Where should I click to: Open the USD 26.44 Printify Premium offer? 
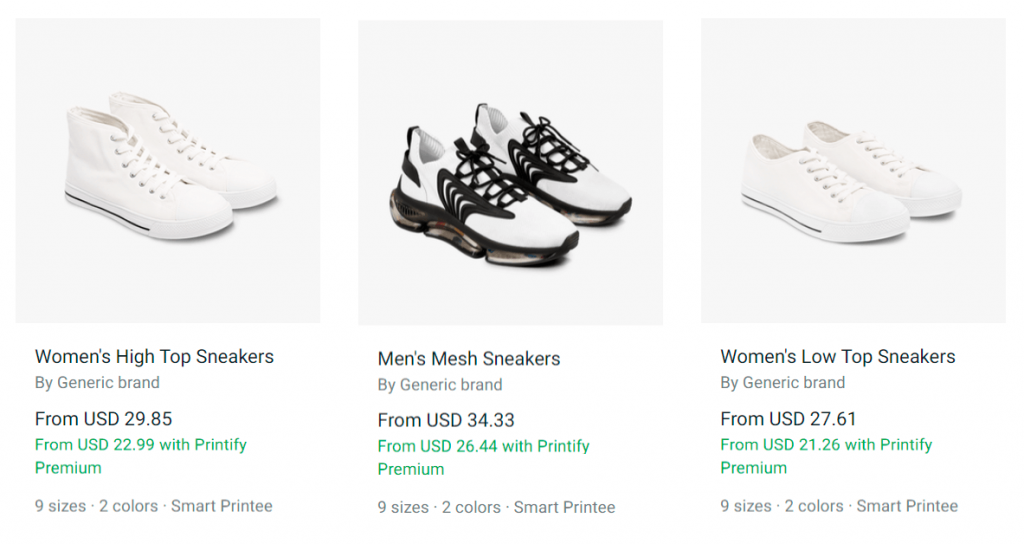pos(483,457)
